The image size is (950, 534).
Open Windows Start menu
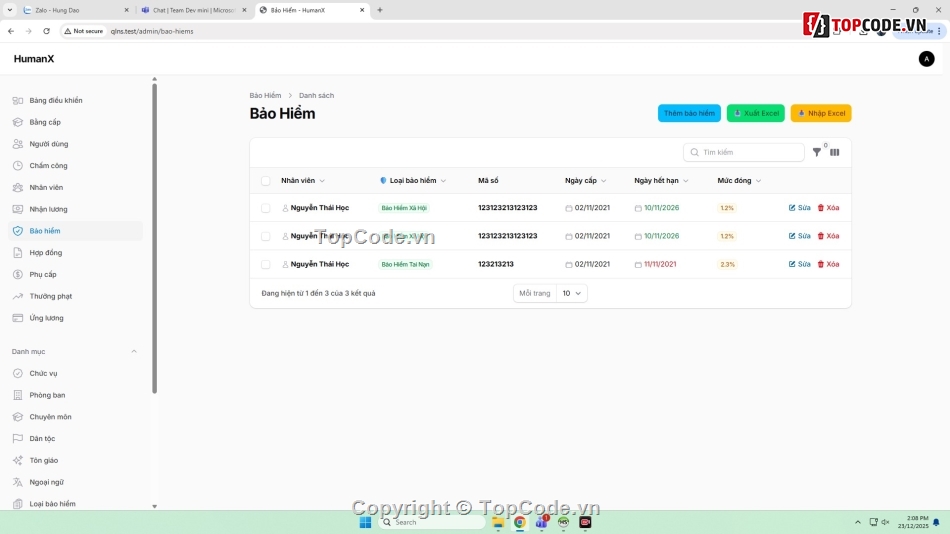[365, 522]
